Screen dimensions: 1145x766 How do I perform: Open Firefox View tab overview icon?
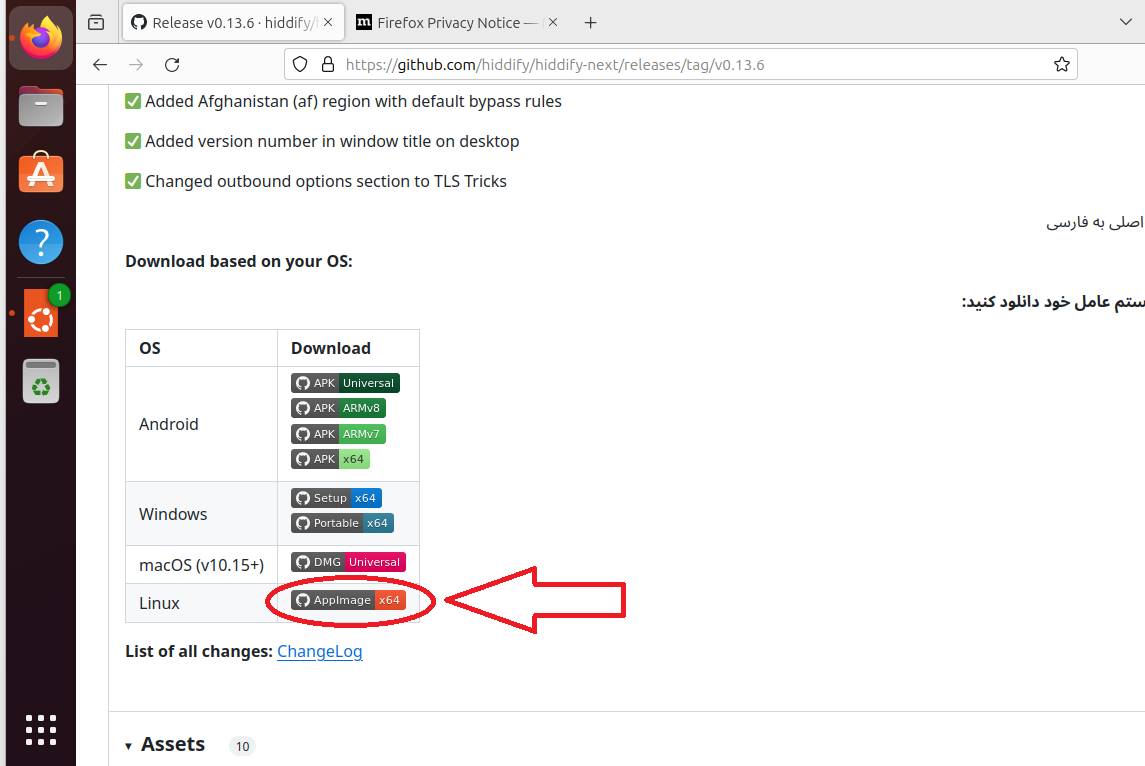click(x=96, y=23)
